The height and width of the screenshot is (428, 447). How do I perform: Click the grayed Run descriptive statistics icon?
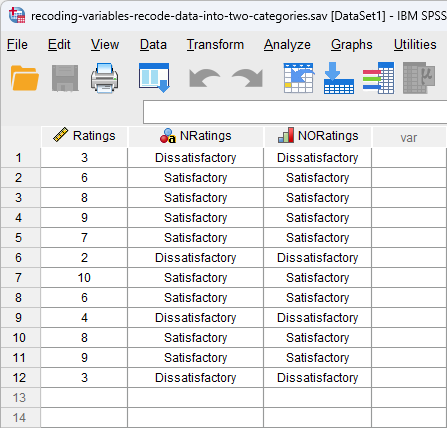(419, 78)
